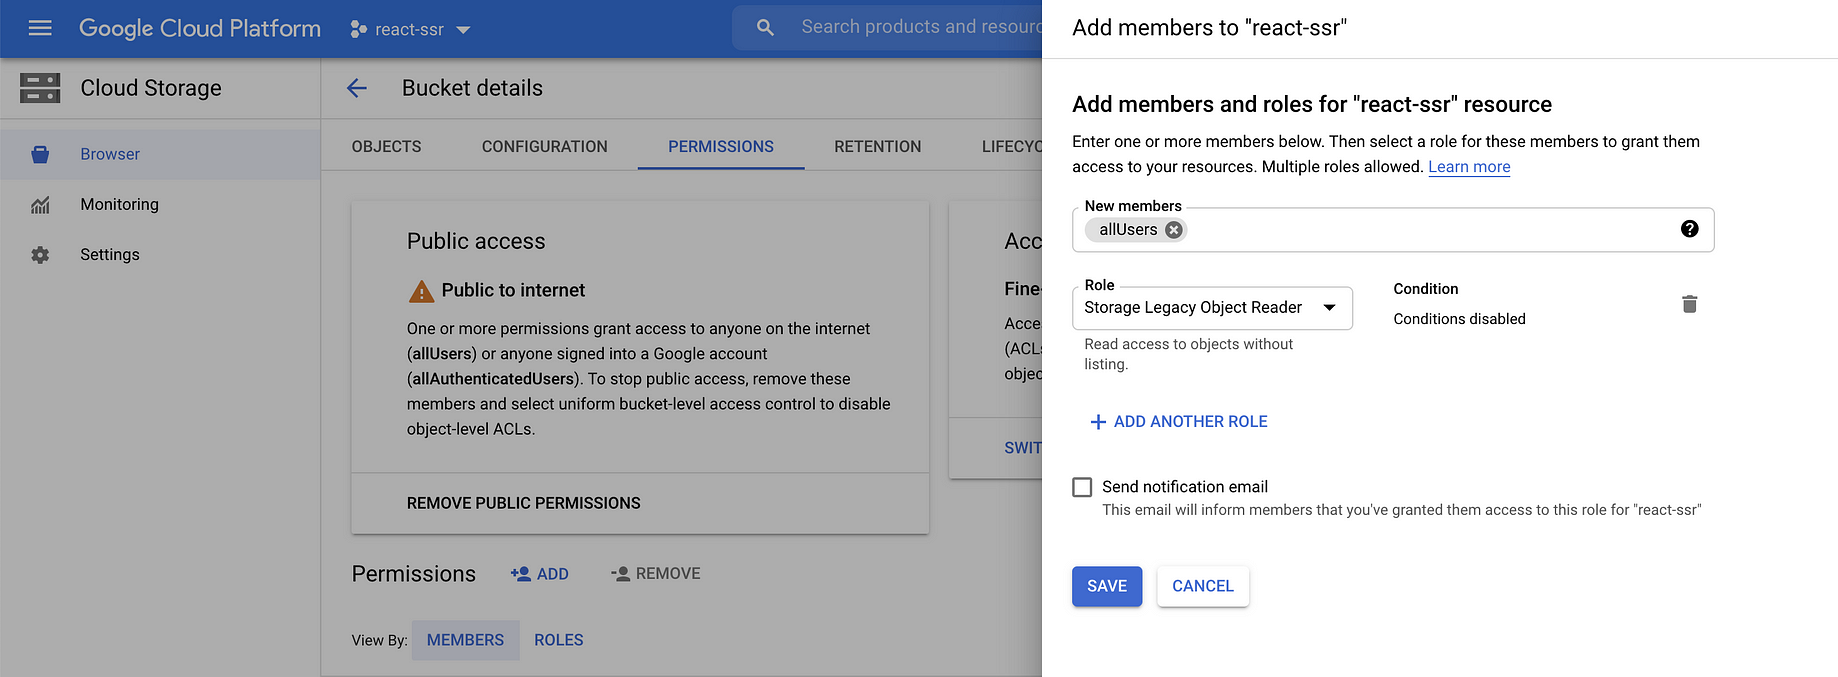Expand the react-ssr project selector arrow
The width and height of the screenshot is (1838, 677).
(463, 30)
